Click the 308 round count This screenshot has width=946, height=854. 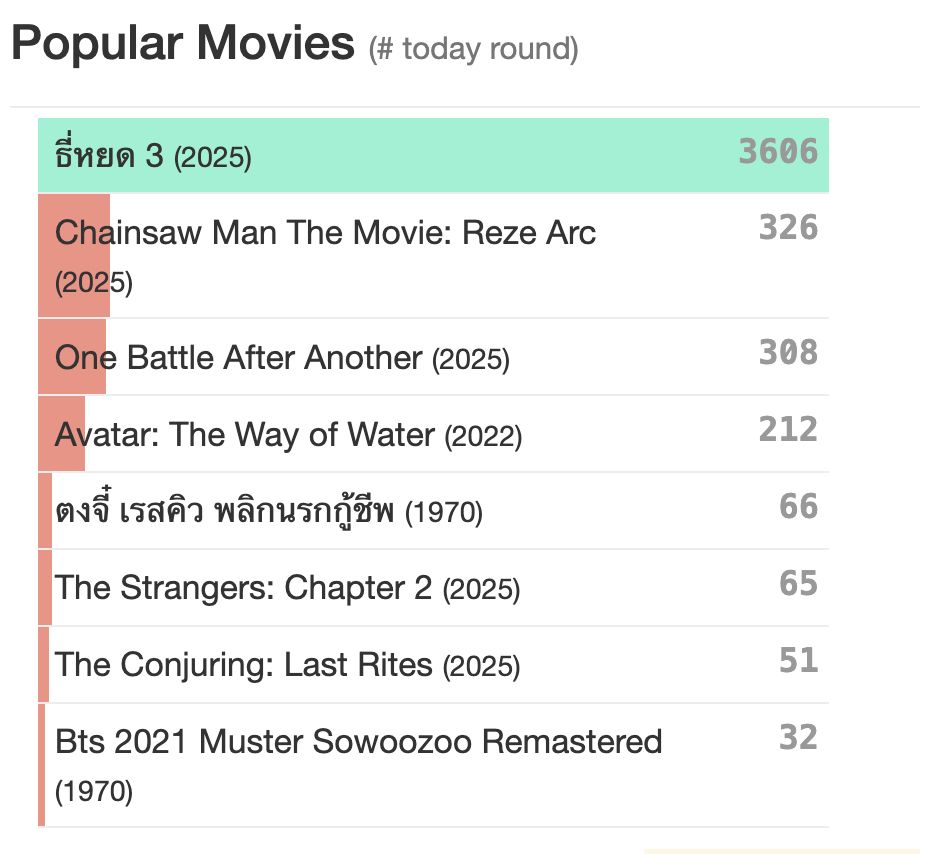coord(788,352)
